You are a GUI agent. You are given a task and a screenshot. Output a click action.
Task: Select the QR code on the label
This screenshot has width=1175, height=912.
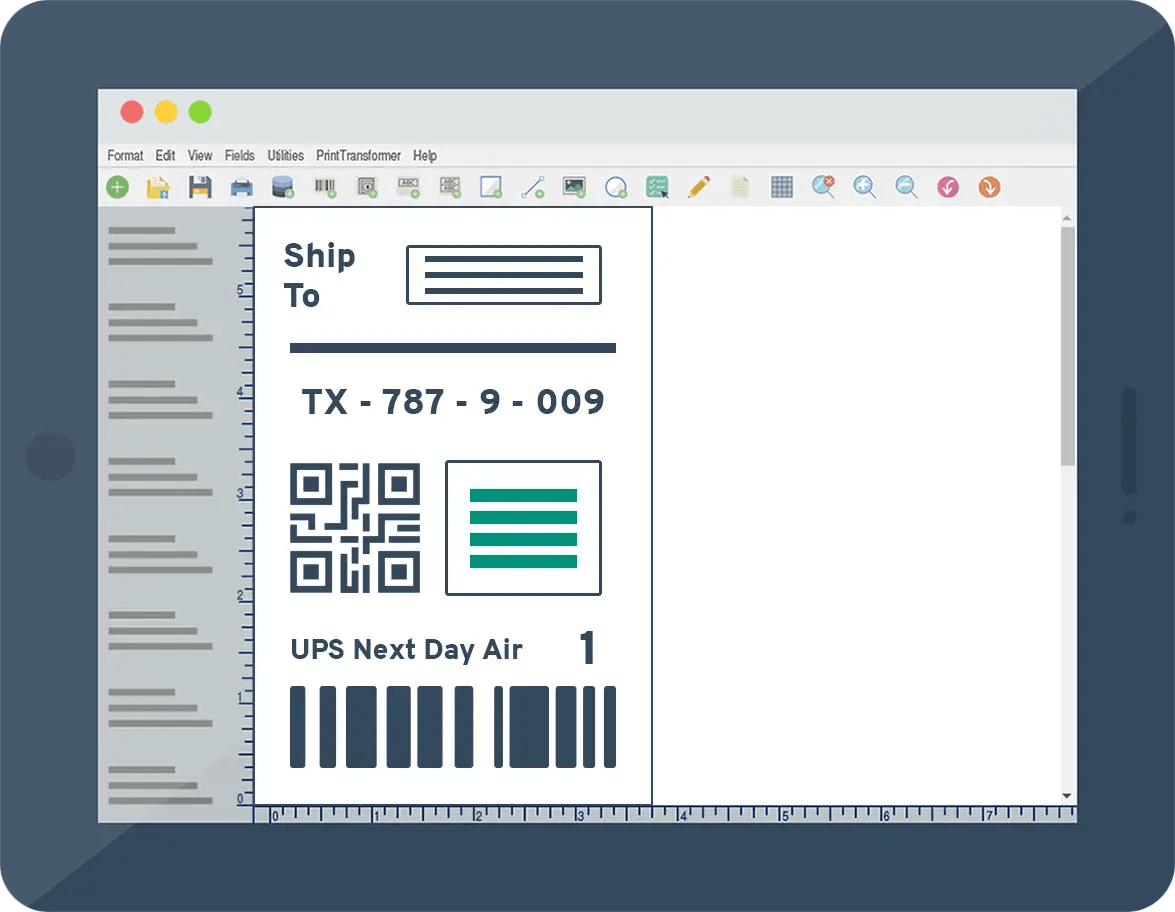click(x=355, y=528)
